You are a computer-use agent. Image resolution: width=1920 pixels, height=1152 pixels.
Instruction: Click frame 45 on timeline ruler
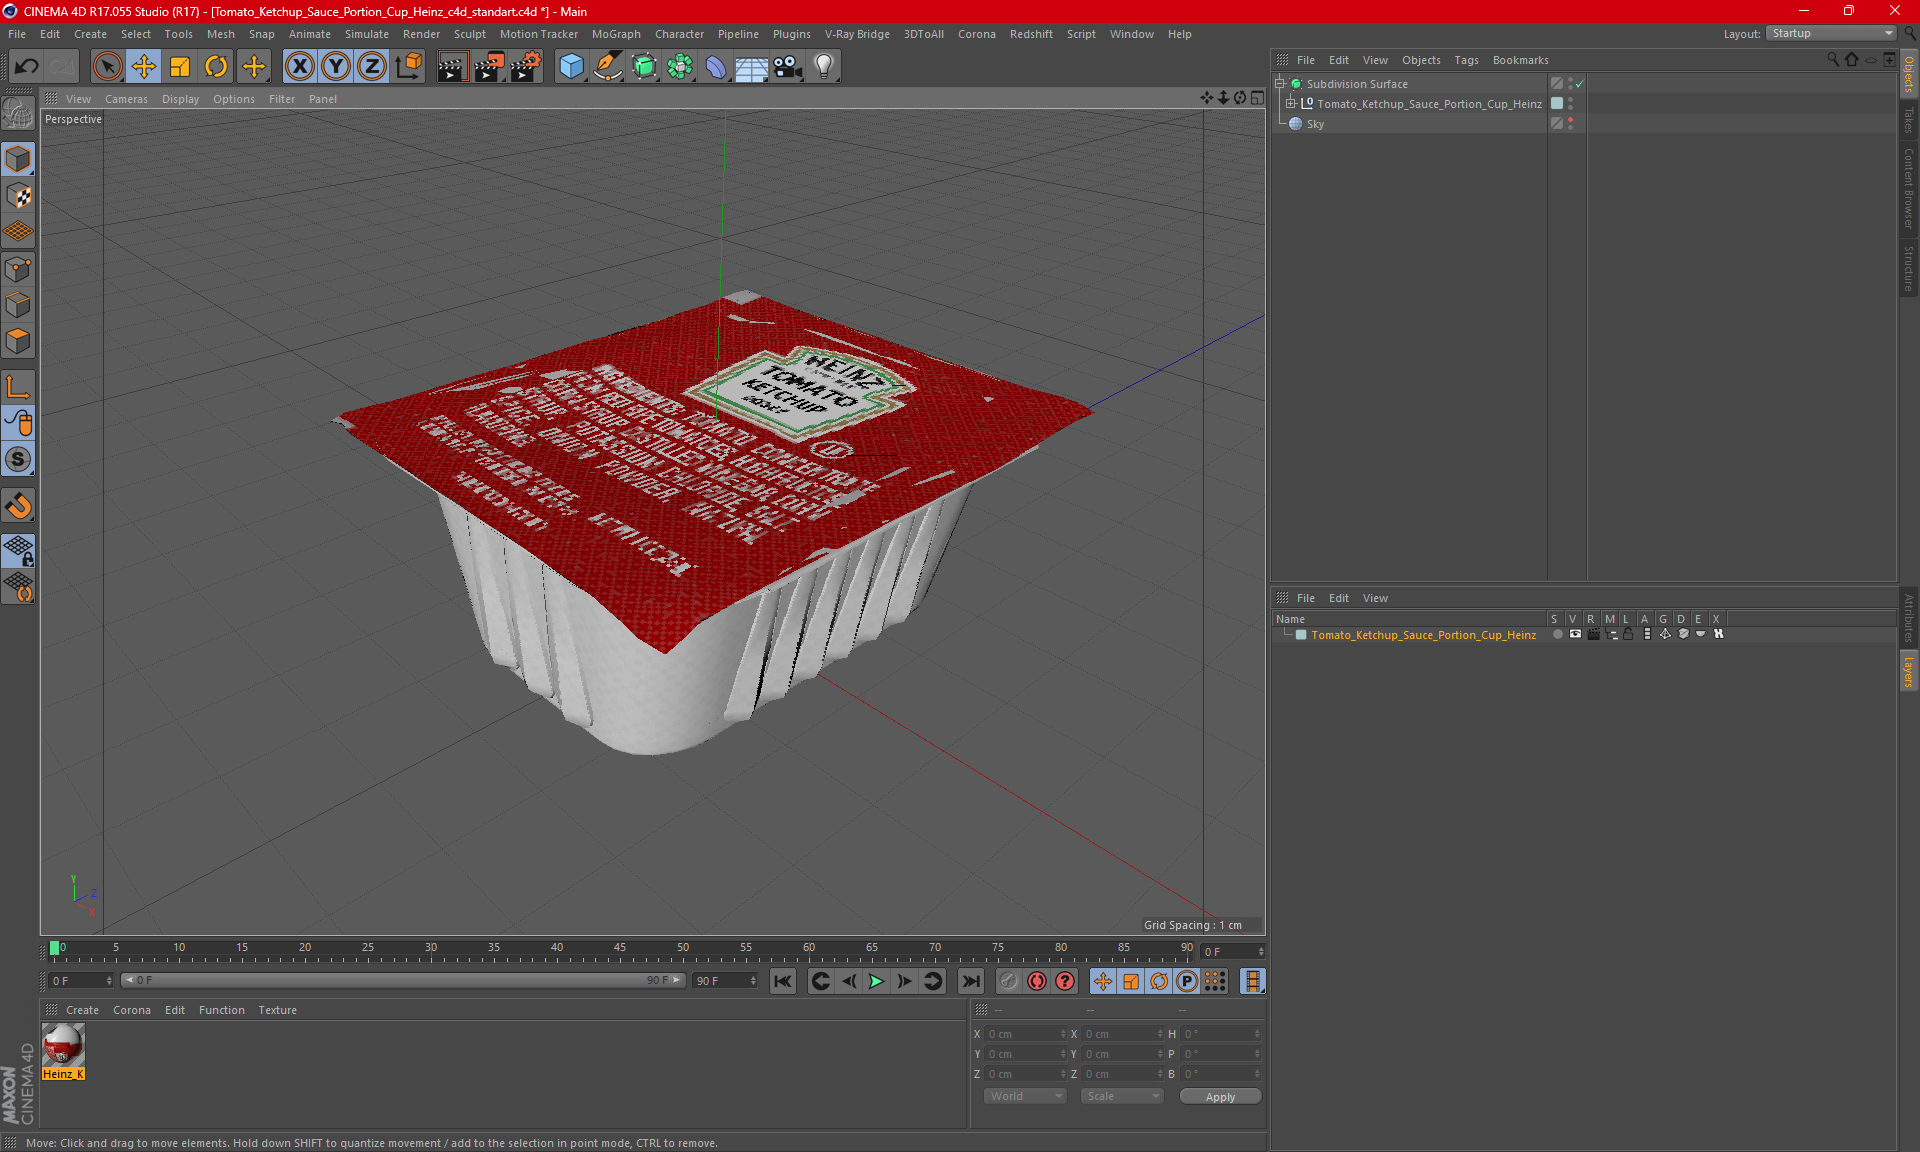pyautogui.click(x=620, y=948)
